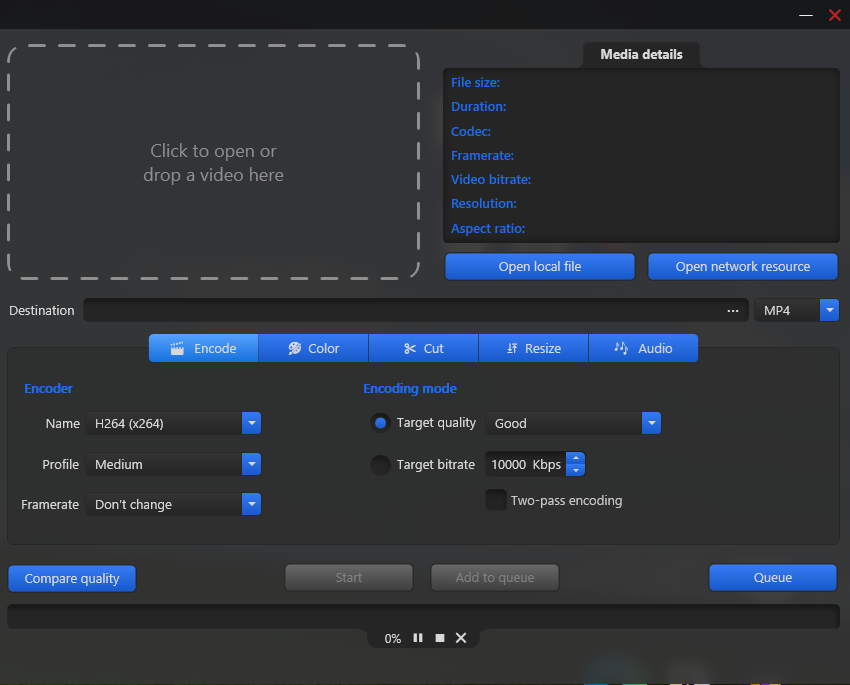
Task: Close the application with the red X
Action: pos(835,15)
